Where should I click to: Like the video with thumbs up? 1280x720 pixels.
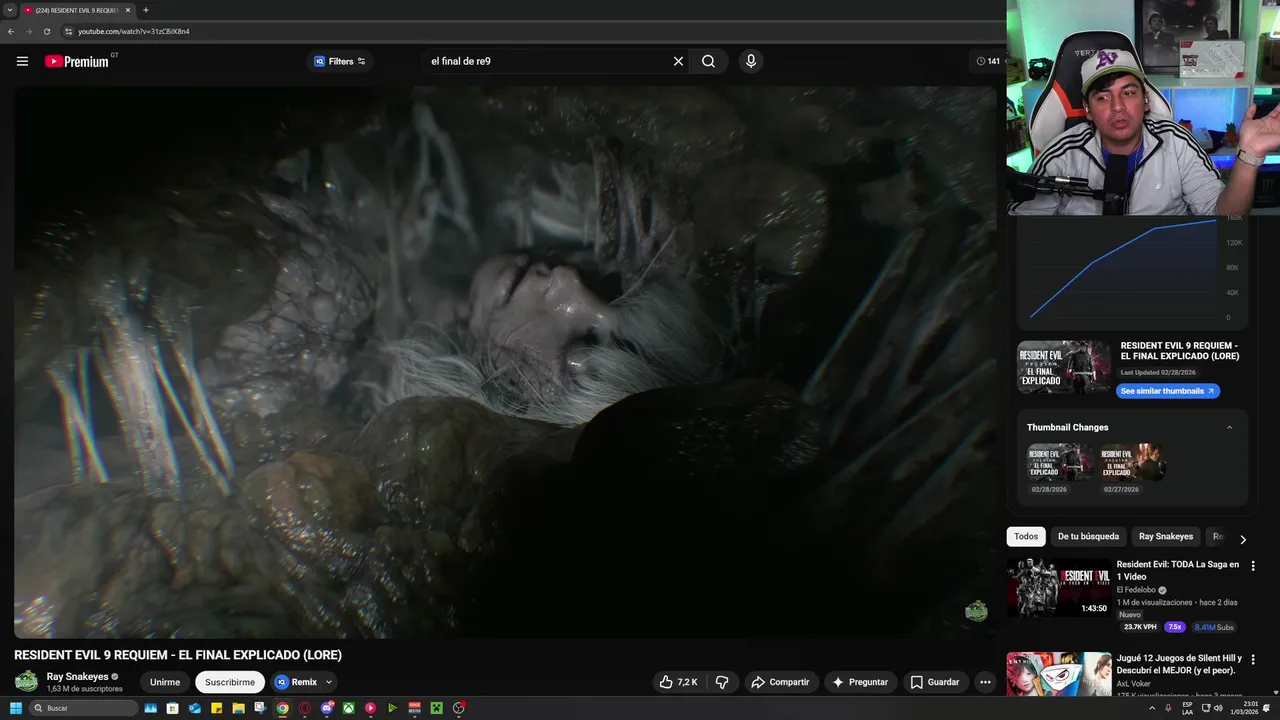[679, 682]
